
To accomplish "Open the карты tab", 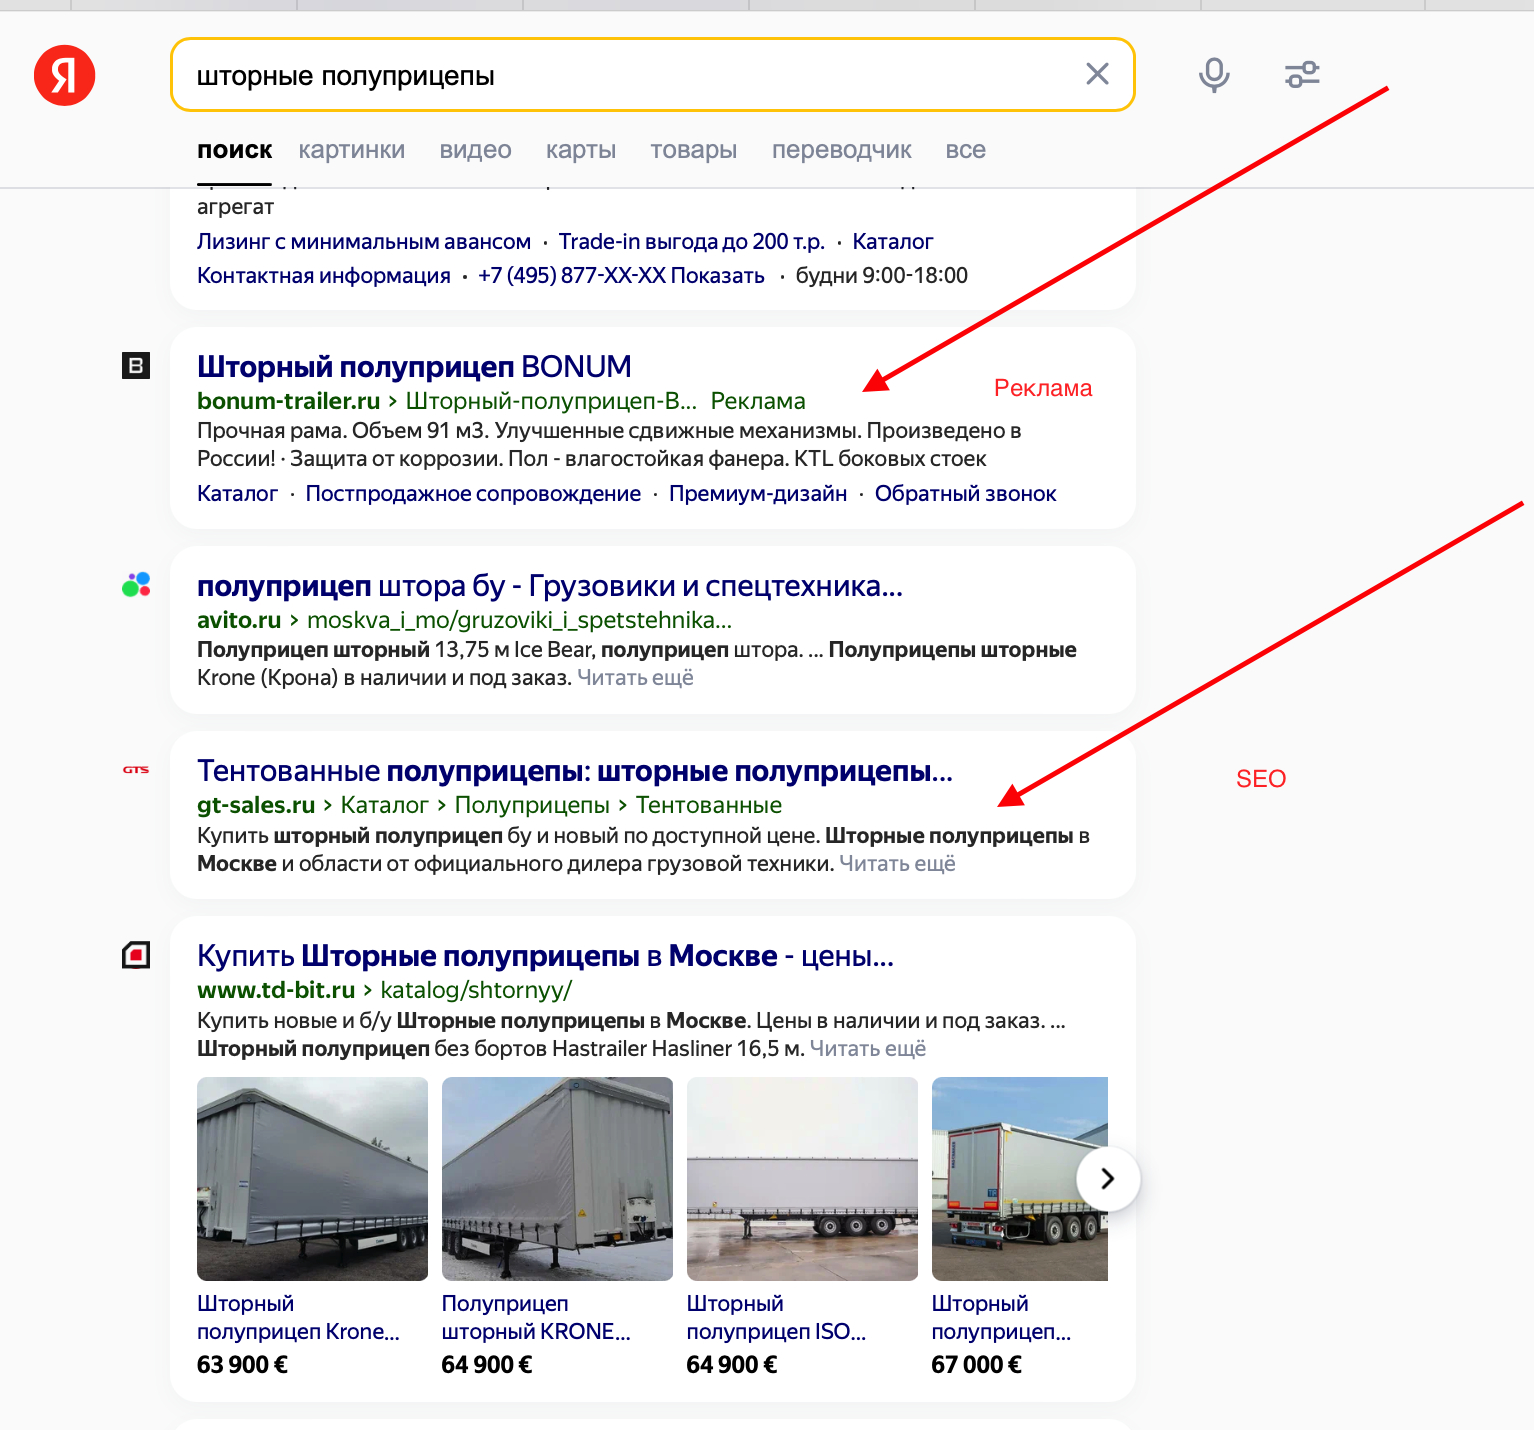I will (580, 150).
